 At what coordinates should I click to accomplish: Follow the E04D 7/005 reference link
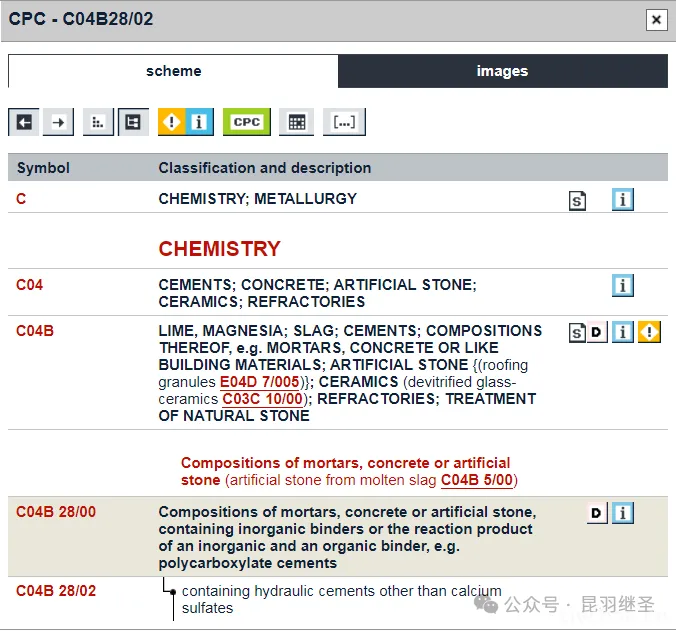(259, 382)
